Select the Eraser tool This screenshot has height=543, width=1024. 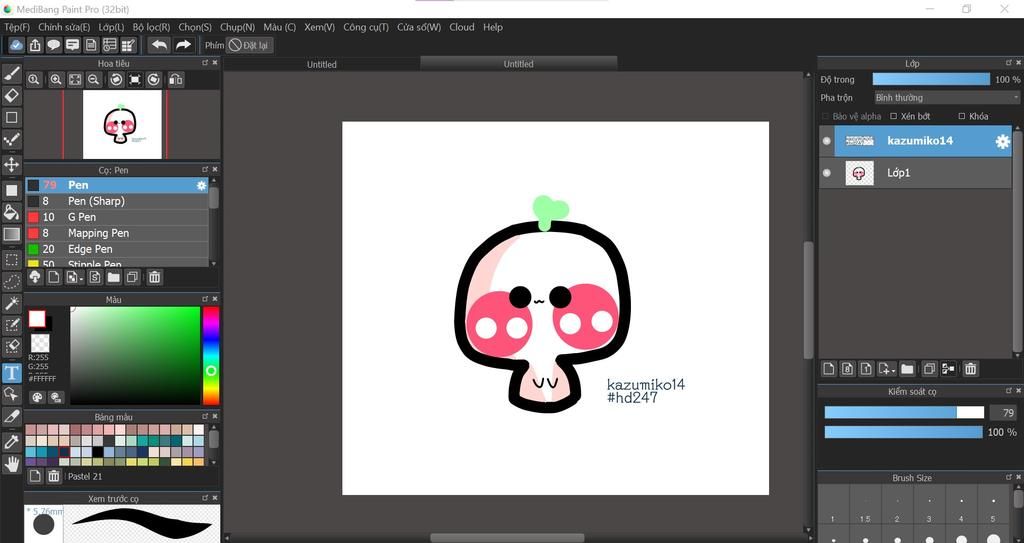coord(12,95)
